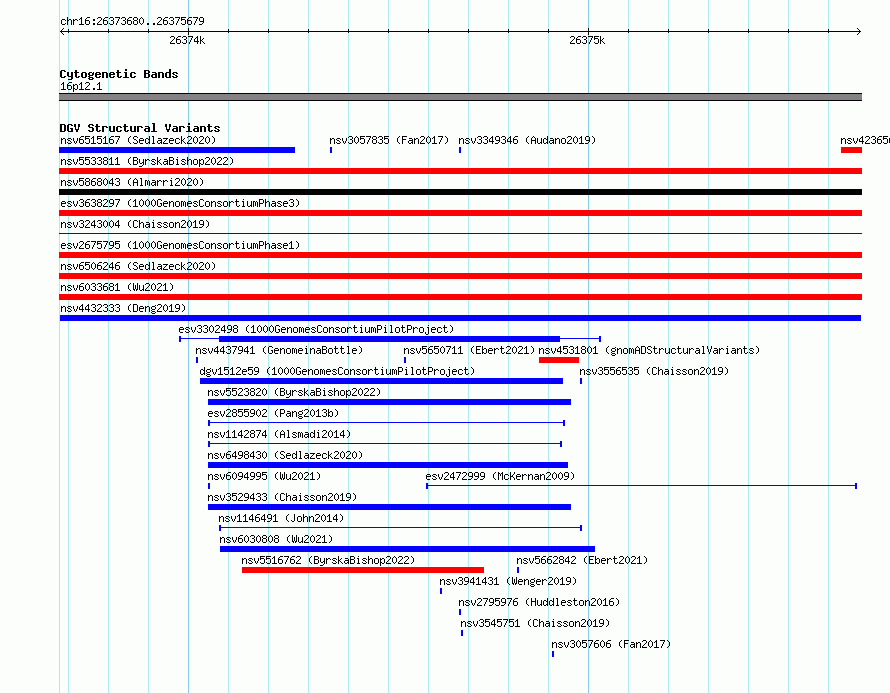890x693 pixels.
Task: Click nsv6030808 (Wu2021) label
Action: (276, 539)
